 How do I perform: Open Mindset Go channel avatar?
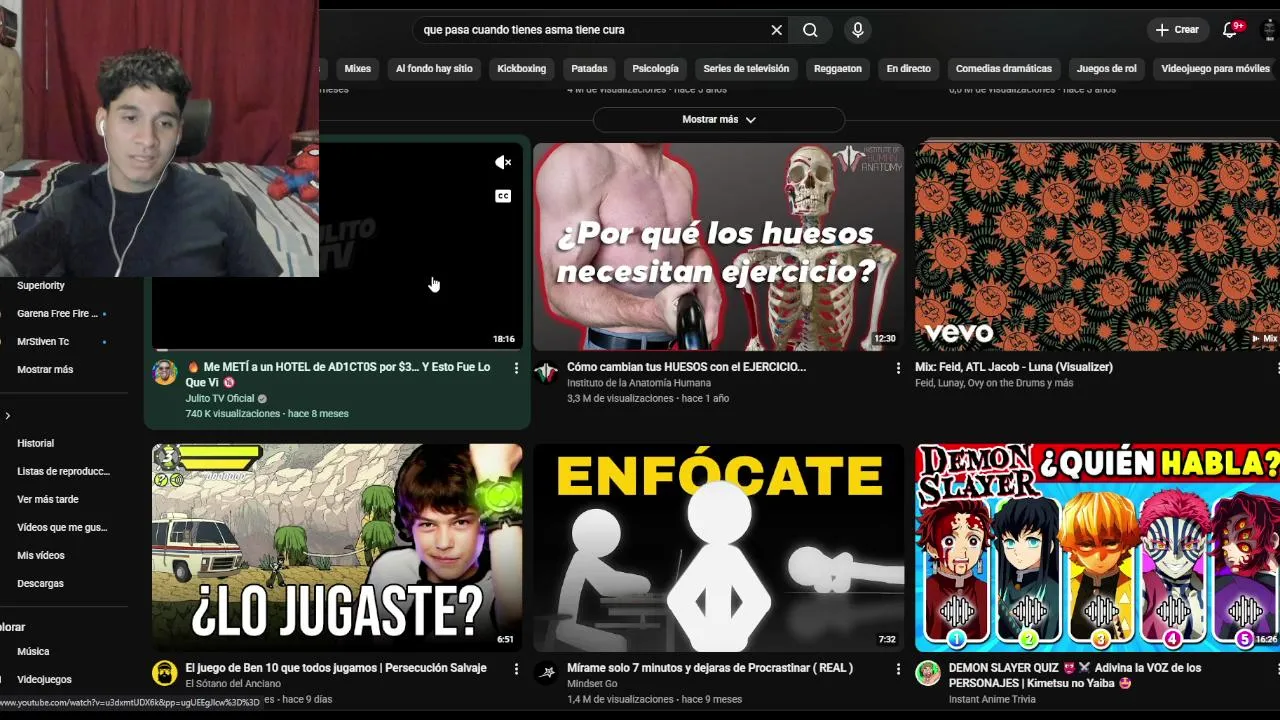pyautogui.click(x=546, y=673)
